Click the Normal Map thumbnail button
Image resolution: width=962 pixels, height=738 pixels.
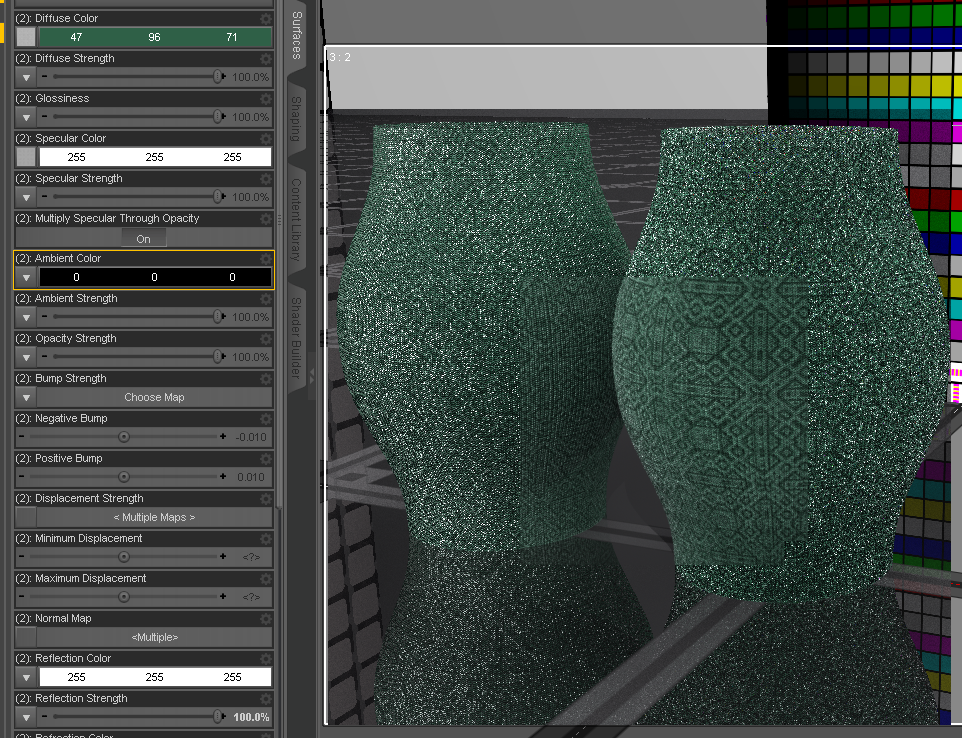pyautogui.click(x=26, y=637)
